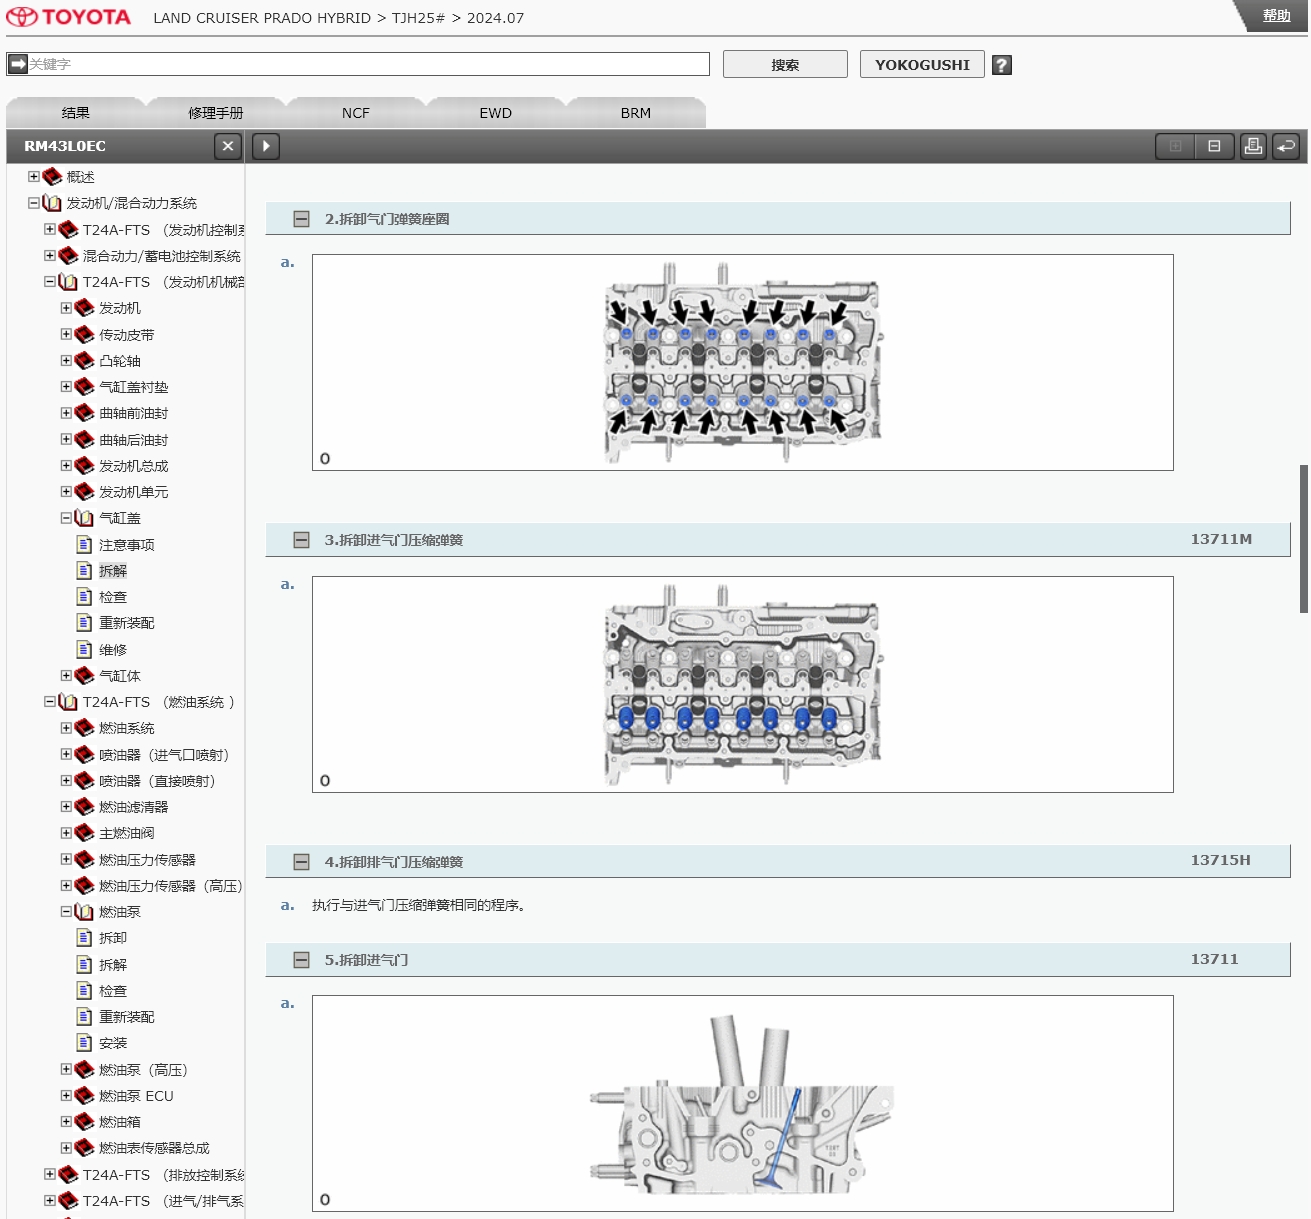Toggle section 3 拆卸进气门压缩弹簧 header

point(301,540)
